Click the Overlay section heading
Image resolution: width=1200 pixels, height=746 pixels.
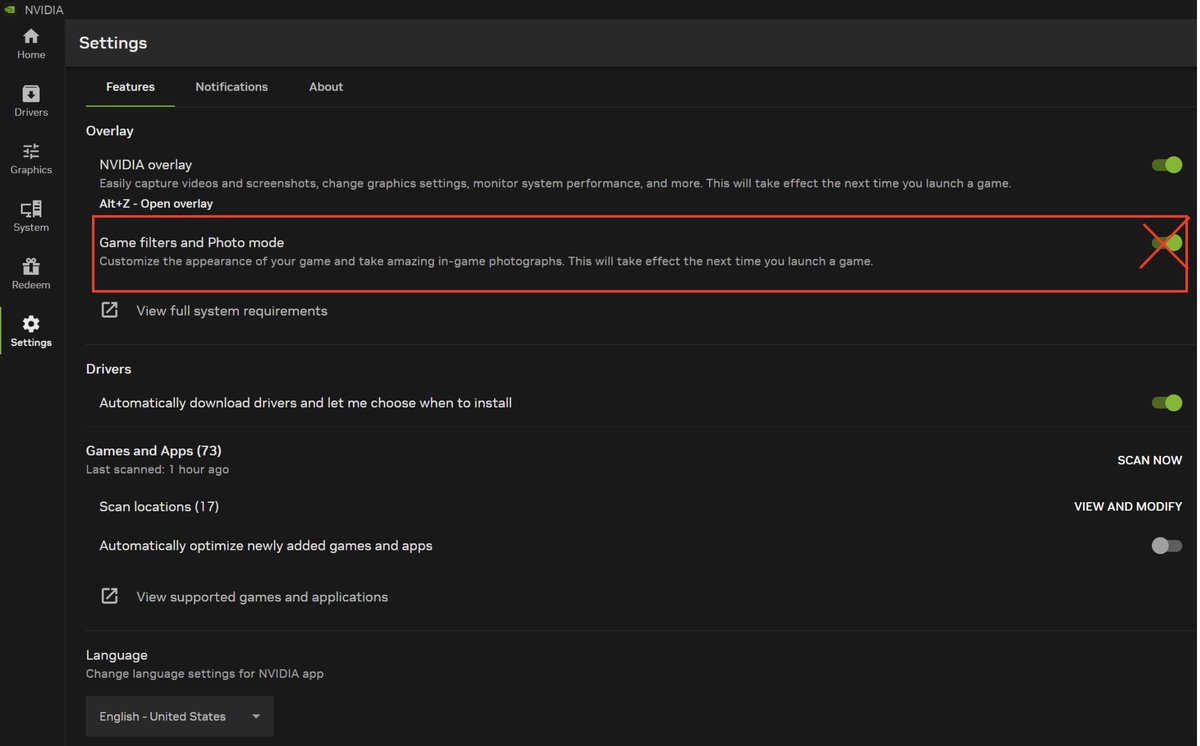[110, 131]
